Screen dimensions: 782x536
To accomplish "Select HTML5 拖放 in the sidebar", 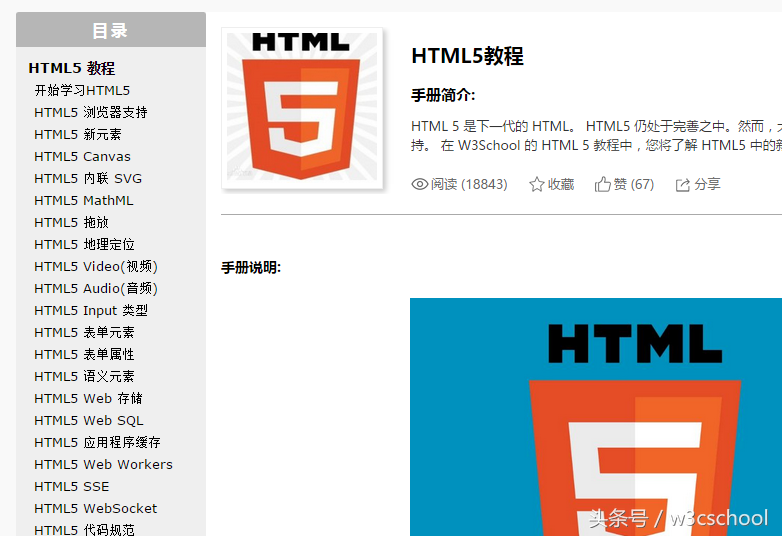I will click(71, 222).
